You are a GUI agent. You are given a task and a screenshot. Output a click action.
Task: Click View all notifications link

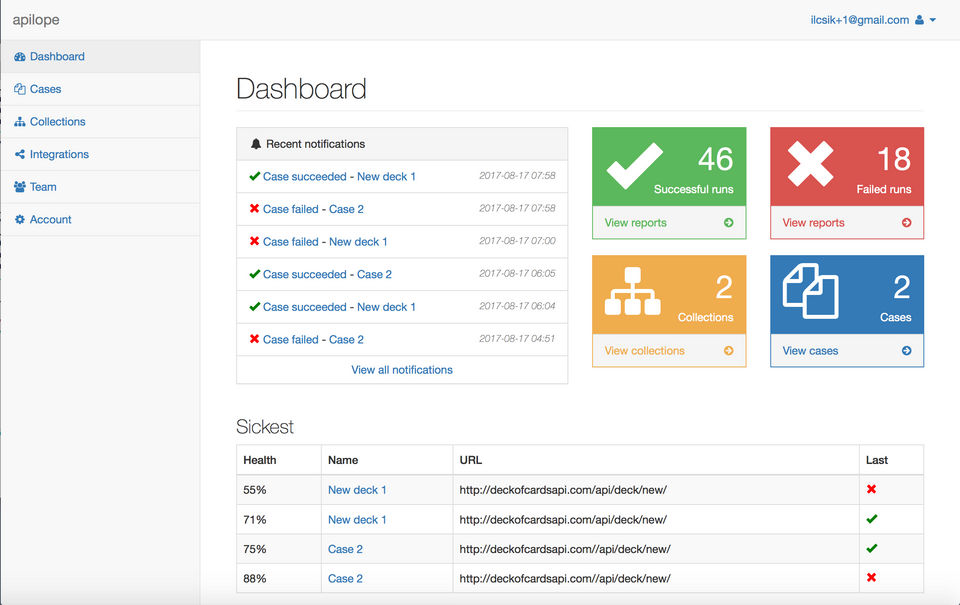(402, 370)
